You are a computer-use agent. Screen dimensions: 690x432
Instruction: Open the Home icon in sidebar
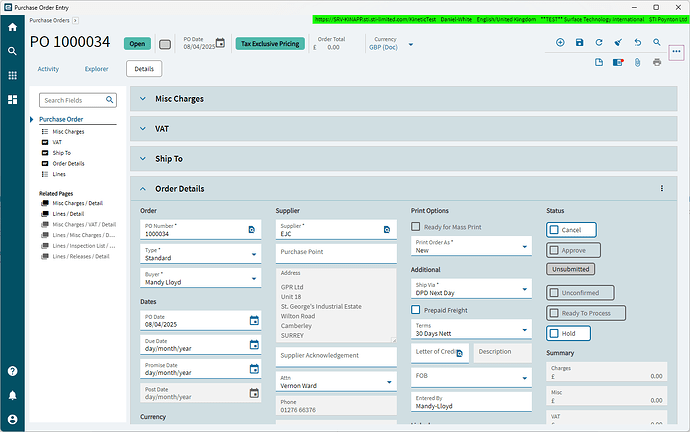12,27
